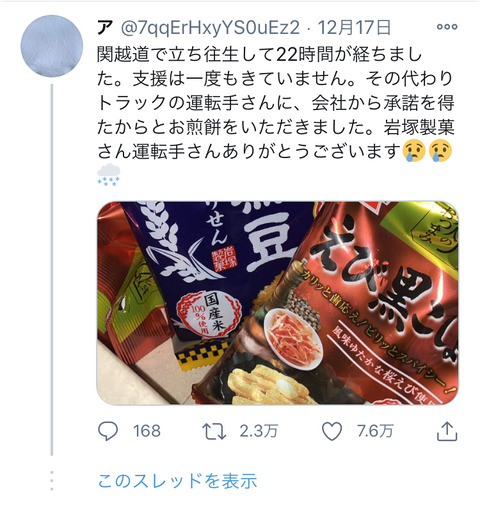Open the attached rice cracker photo

click(x=277, y=303)
